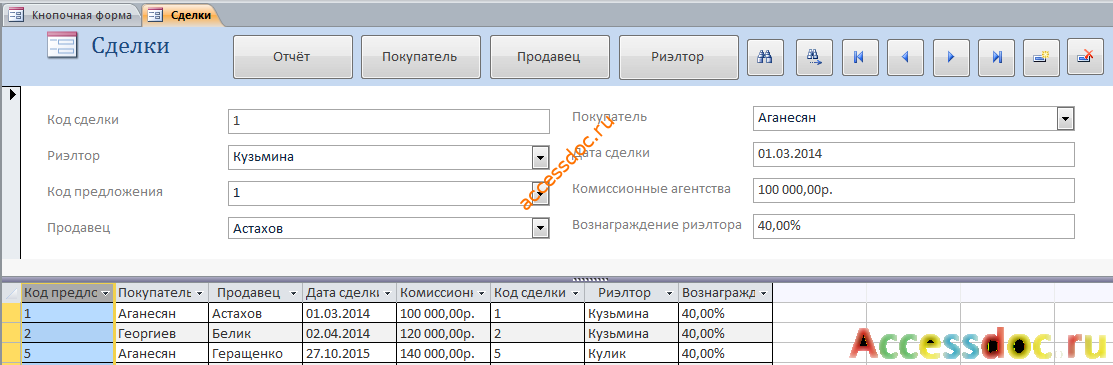
Task: Click the Астахов cell in the datasheet
Action: (x=256, y=313)
